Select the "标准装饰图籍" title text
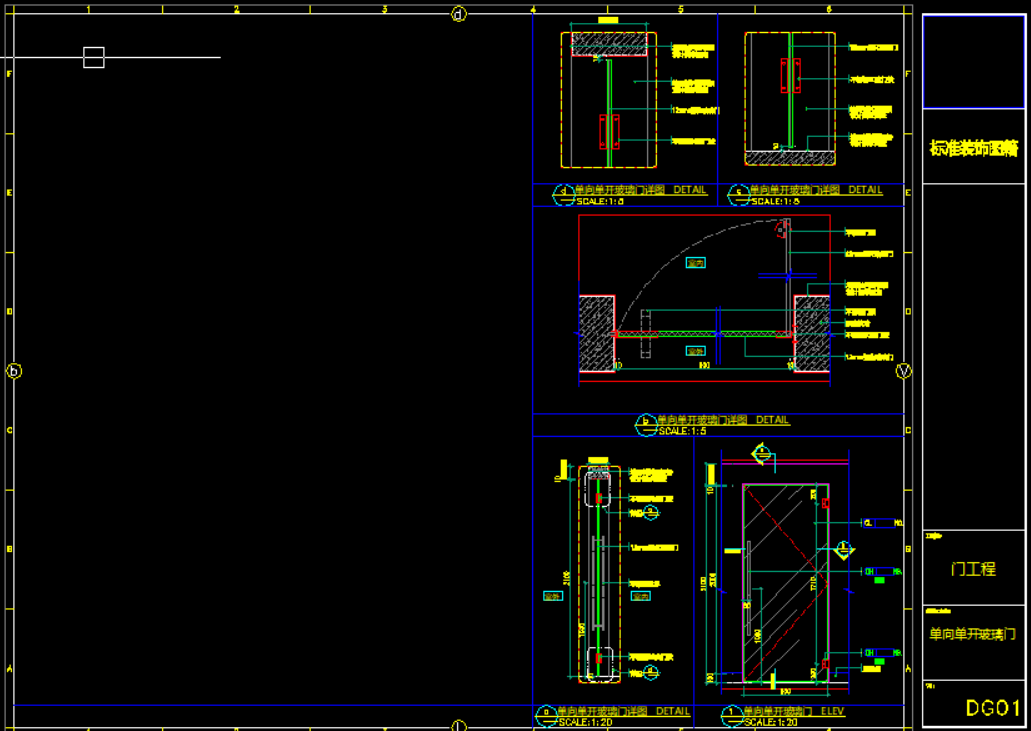 point(973,148)
